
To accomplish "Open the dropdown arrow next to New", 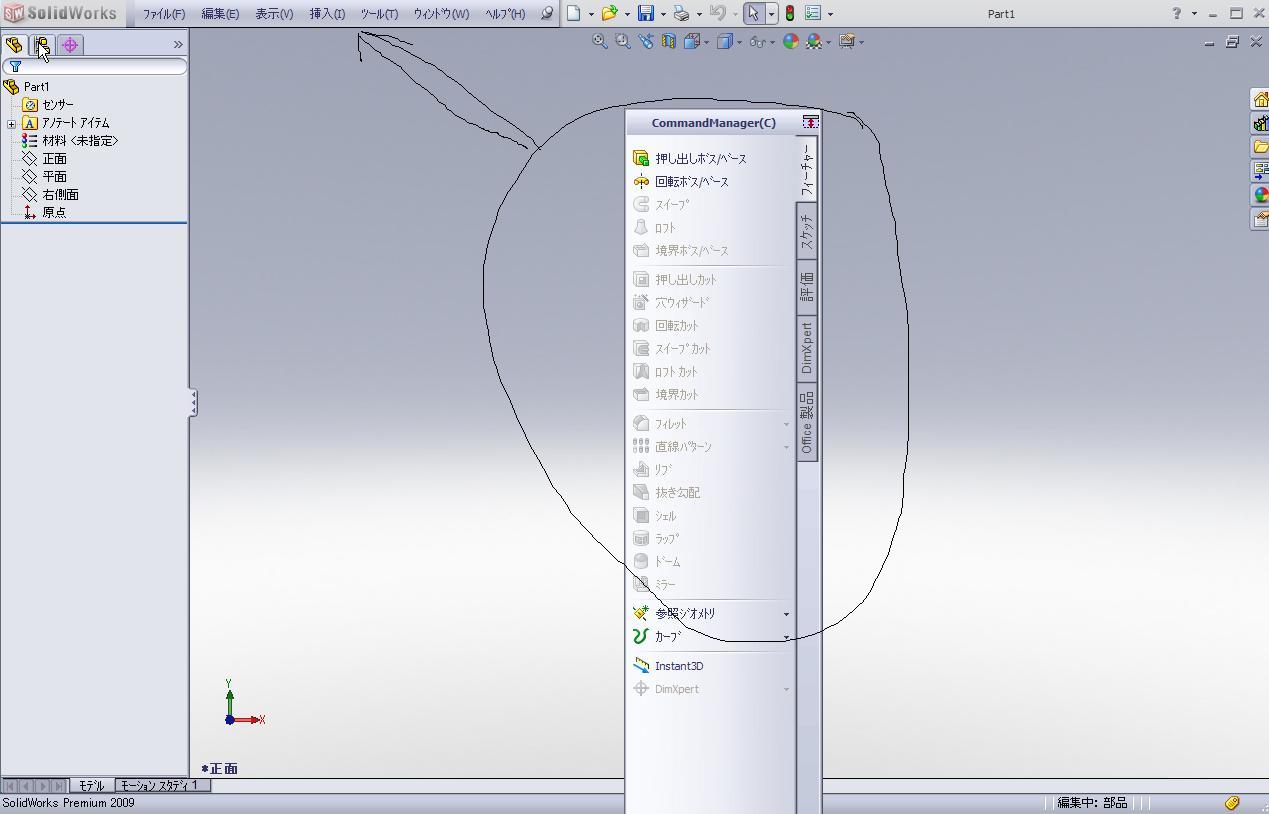I will coord(591,14).
